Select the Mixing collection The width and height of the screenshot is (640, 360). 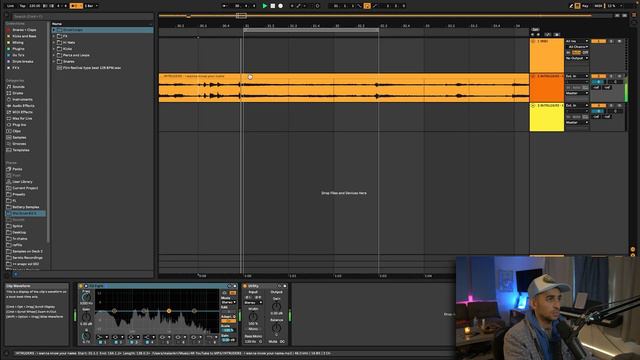[x=18, y=42]
